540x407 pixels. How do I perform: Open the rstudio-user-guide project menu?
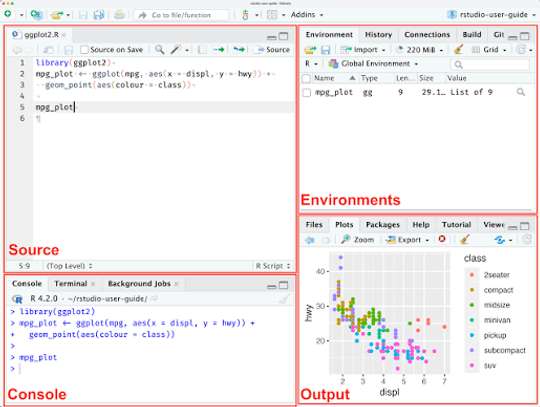click(491, 14)
